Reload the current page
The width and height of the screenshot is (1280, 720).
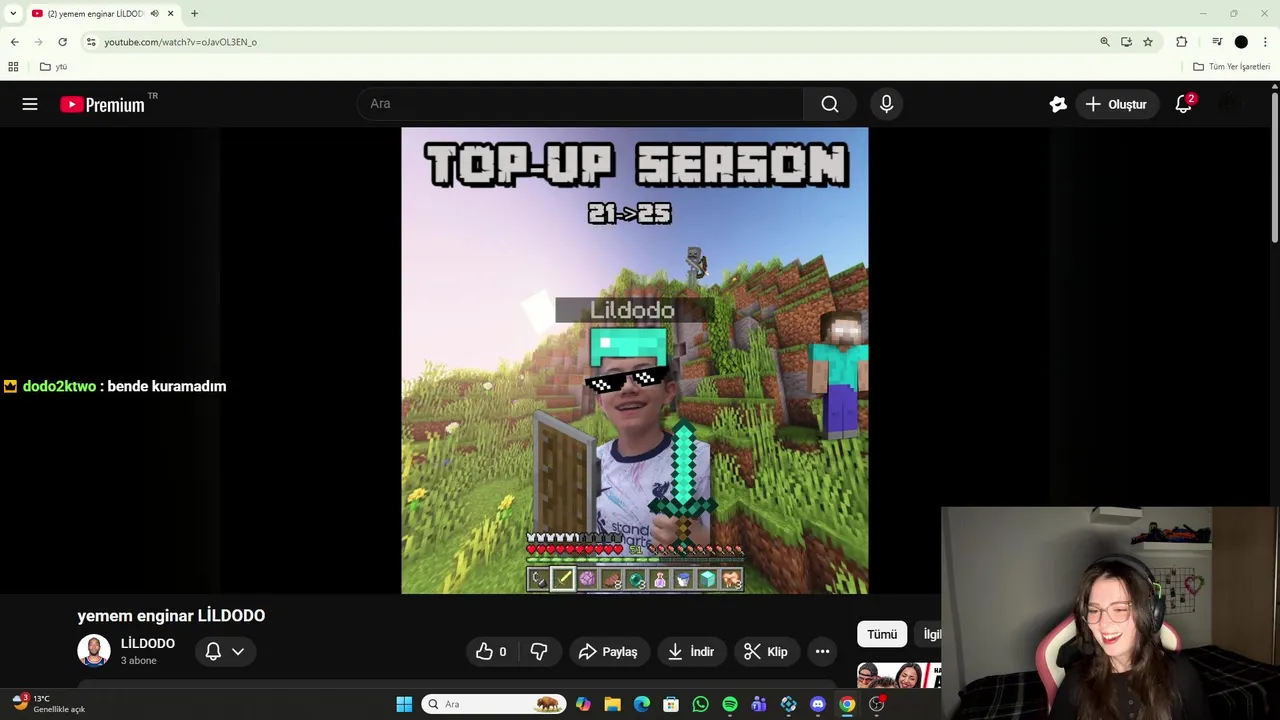[x=62, y=42]
